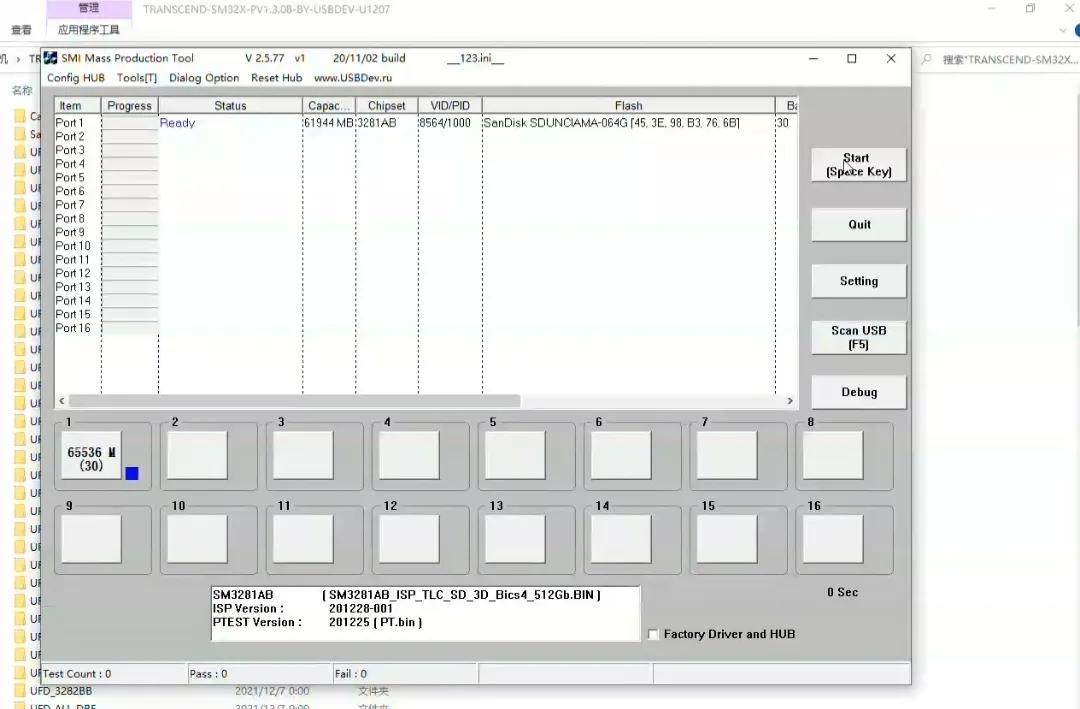
Task: Open the Dialog Option menu
Action: [x=204, y=78]
